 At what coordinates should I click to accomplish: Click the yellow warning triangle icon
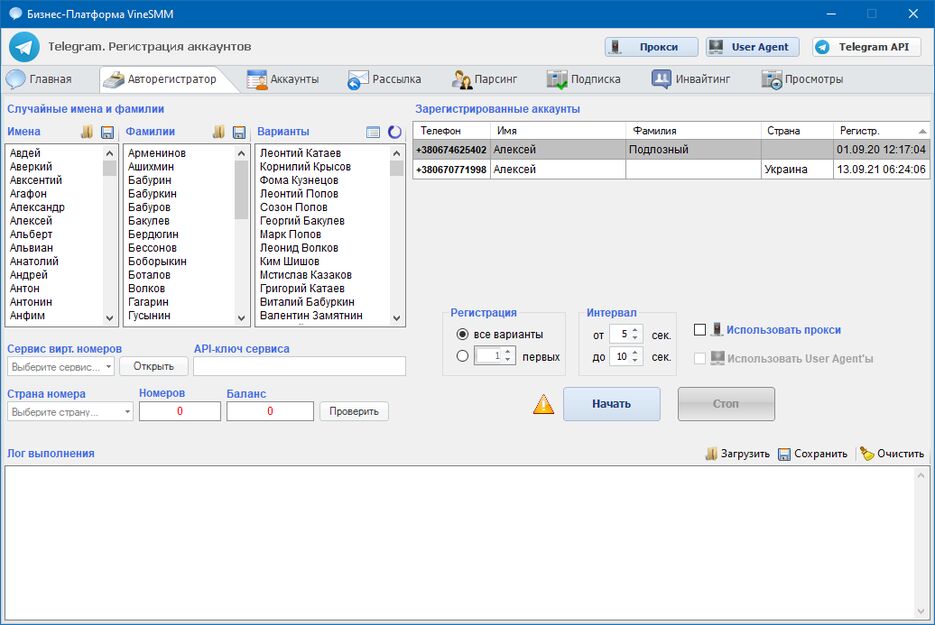click(543, 404)
